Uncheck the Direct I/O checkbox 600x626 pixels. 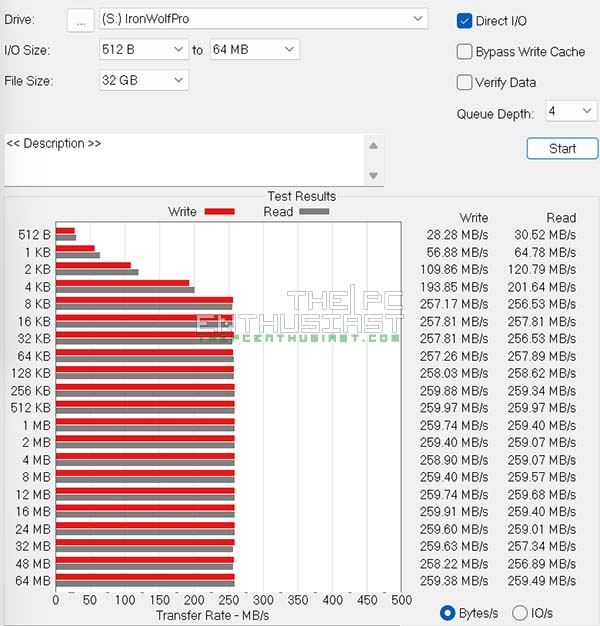pyautogui.click(x=464, y=21)
